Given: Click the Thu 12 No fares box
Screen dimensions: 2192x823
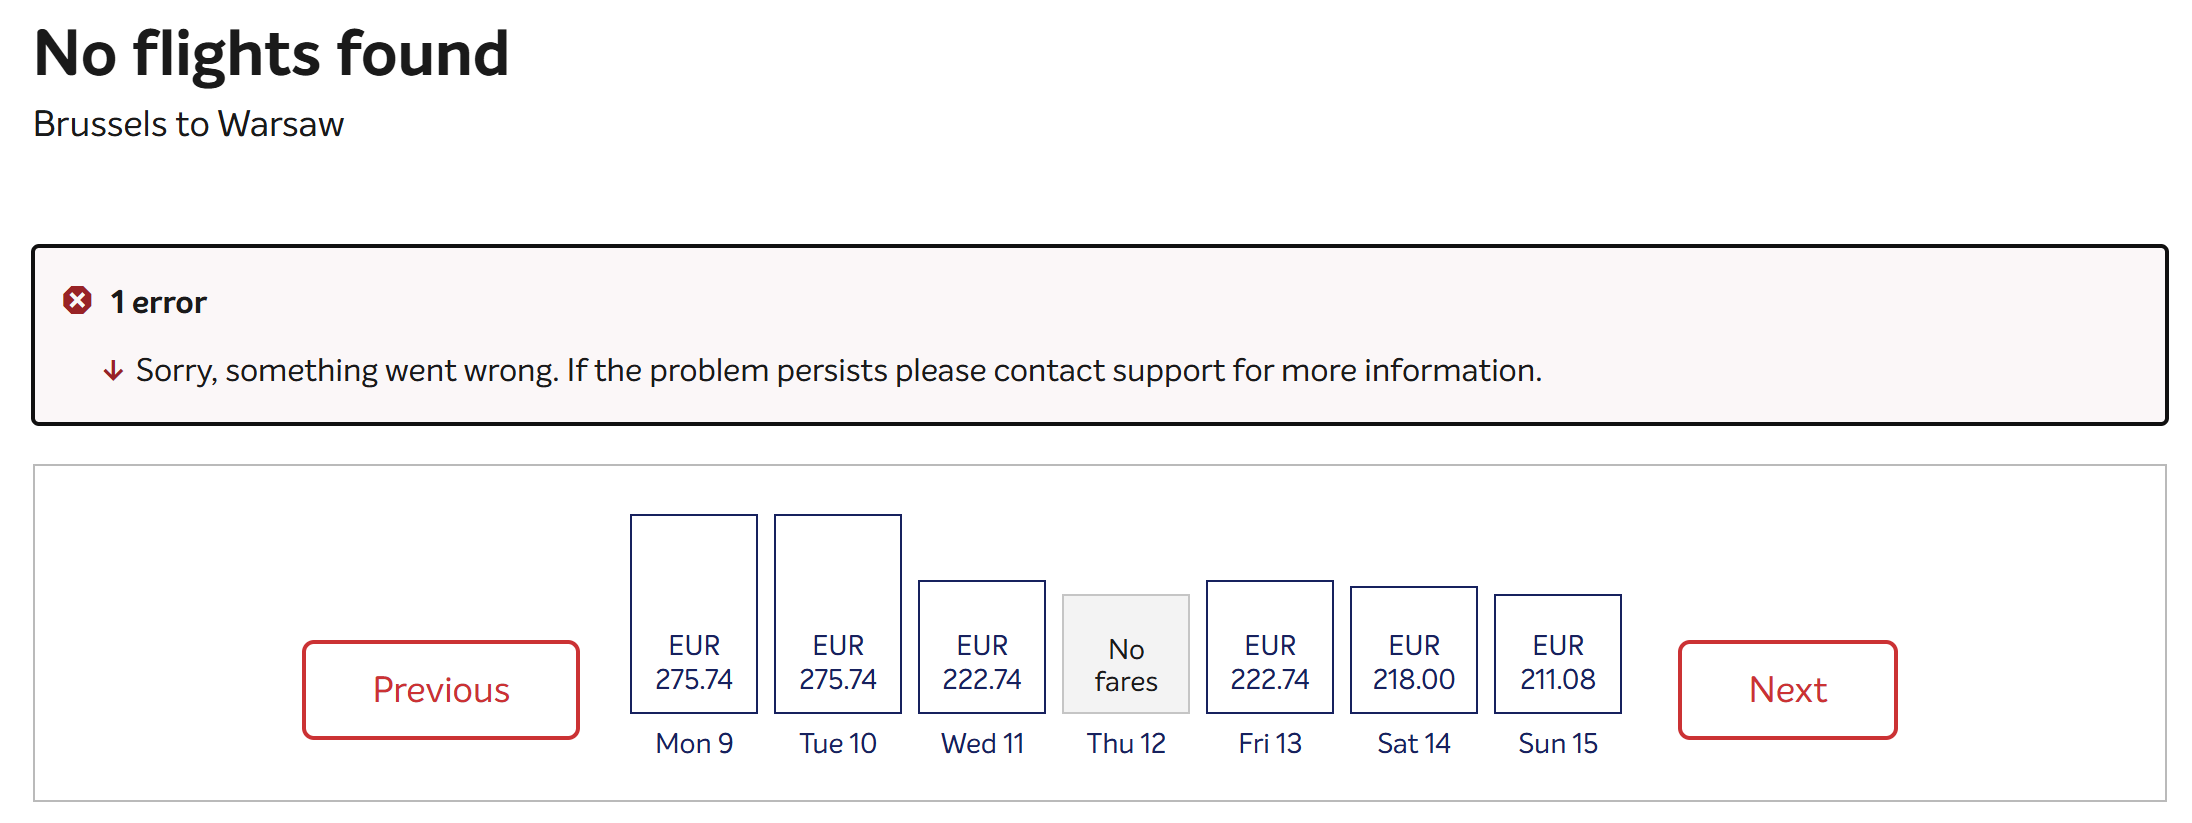Looking at the screenshot, I should (1126, 654).
